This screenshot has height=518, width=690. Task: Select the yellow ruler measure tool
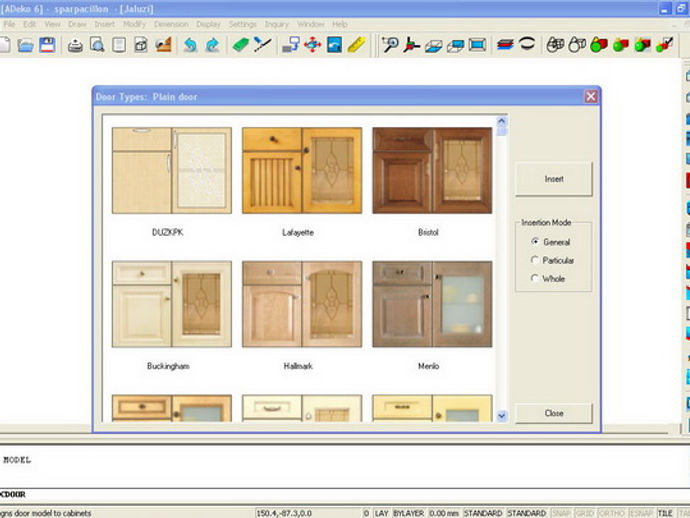click(x=356, y=45)
